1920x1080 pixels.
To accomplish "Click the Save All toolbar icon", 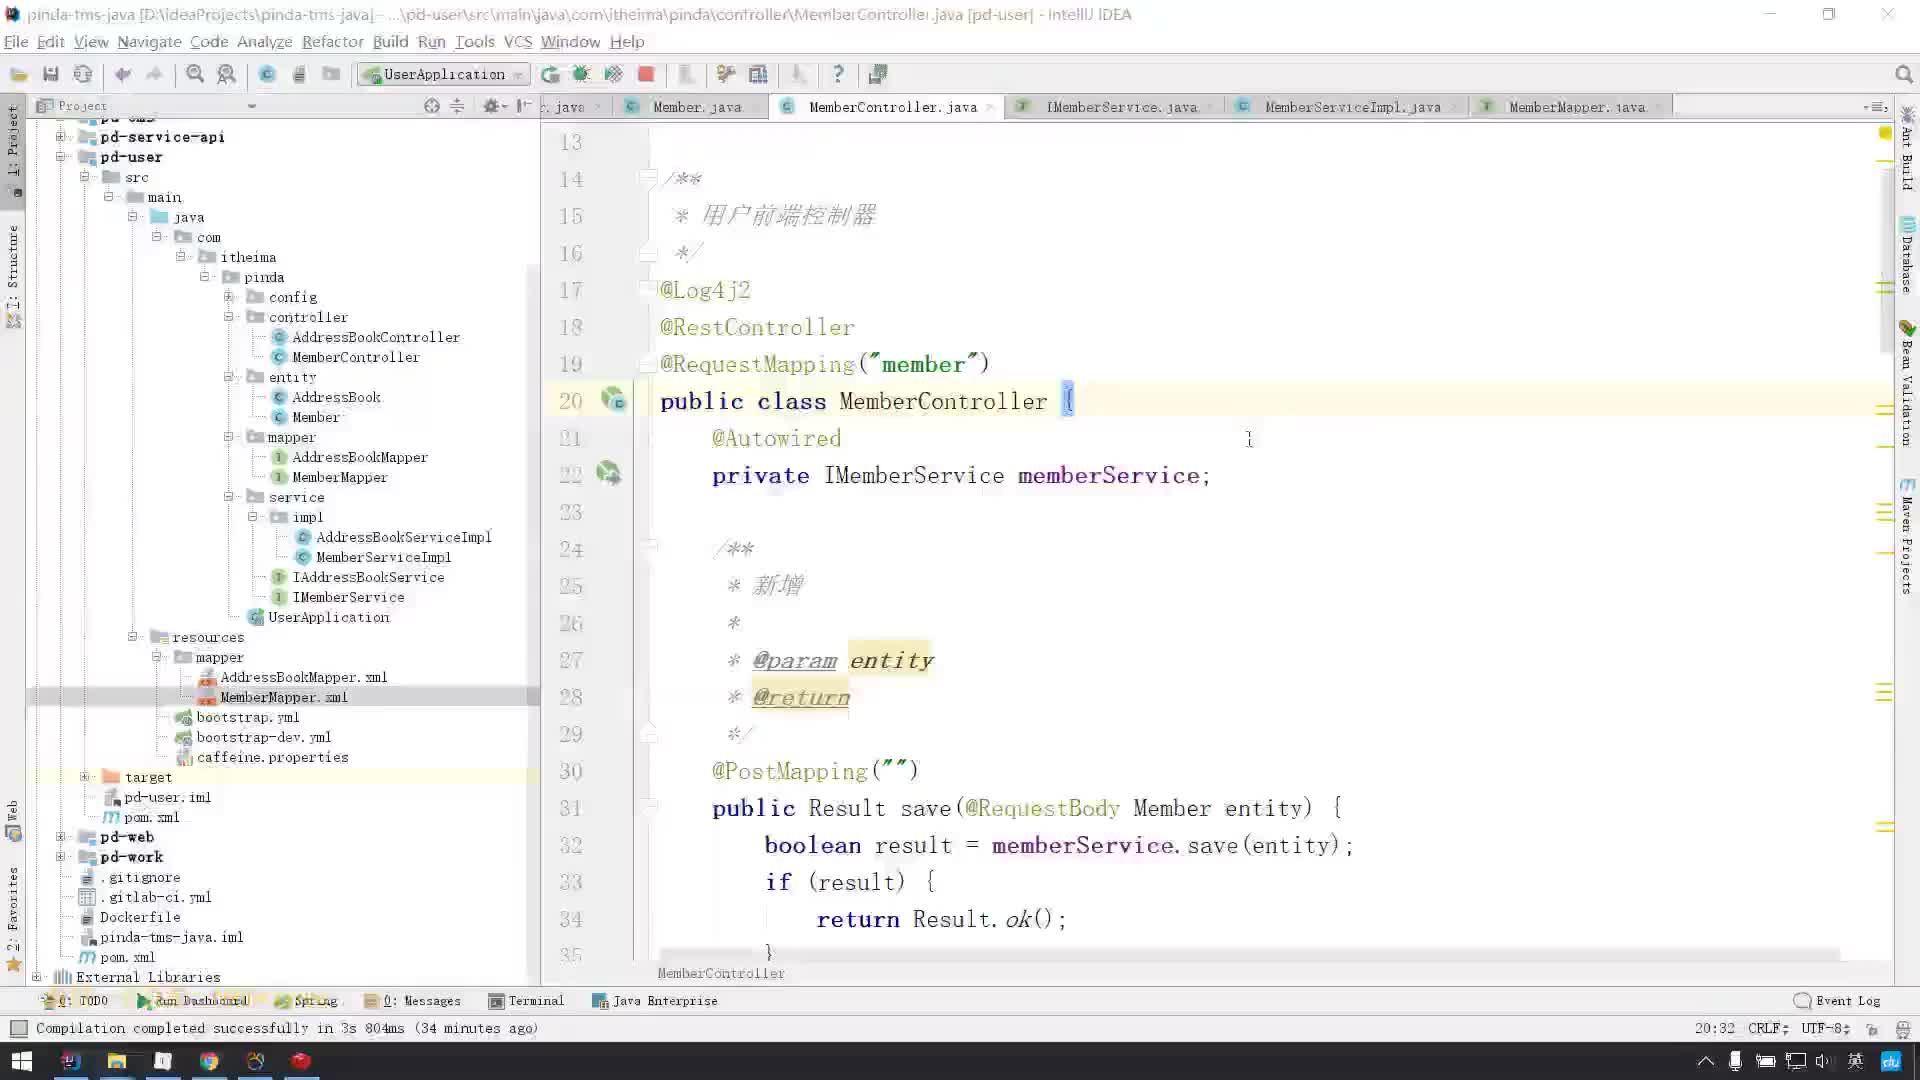I will pyautogui.click(x=51, y=74).
